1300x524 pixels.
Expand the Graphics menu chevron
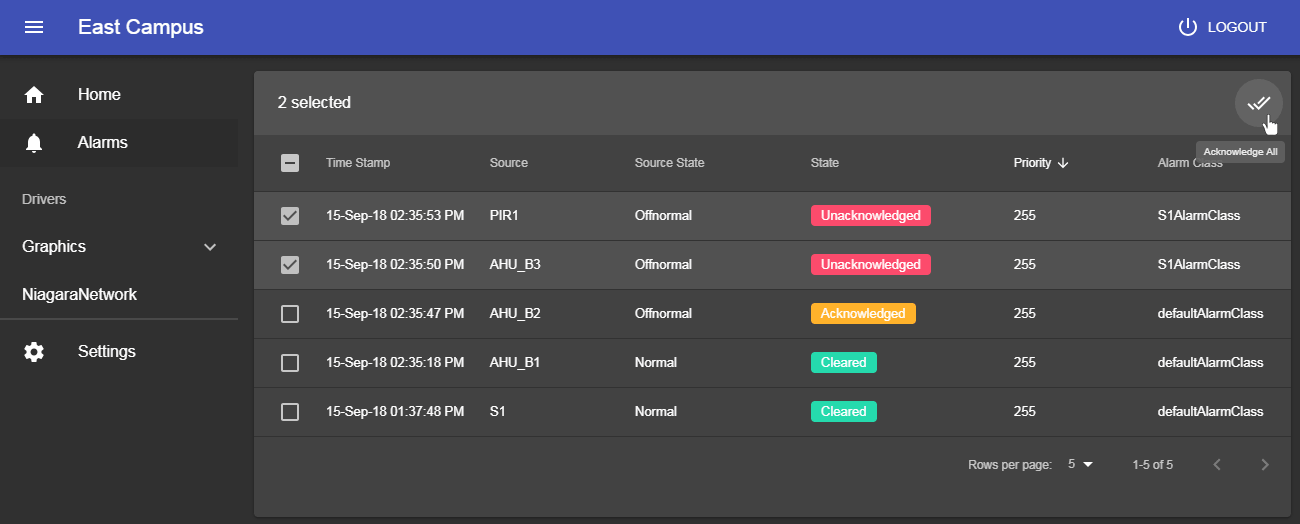(x=210, y=247)
